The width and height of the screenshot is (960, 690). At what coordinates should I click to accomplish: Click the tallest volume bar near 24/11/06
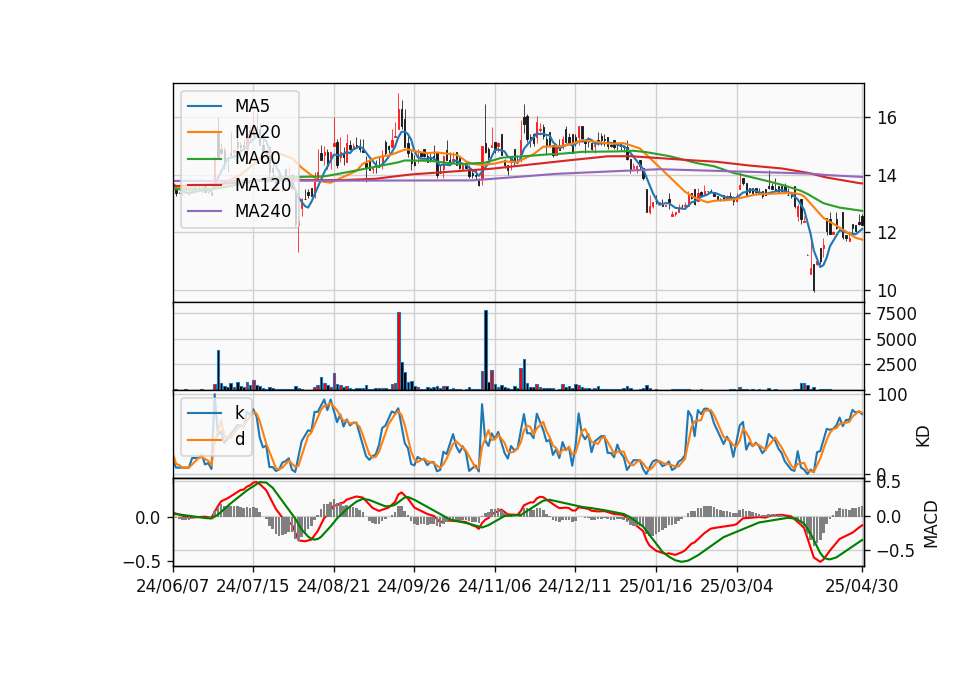tap(486, 350)
